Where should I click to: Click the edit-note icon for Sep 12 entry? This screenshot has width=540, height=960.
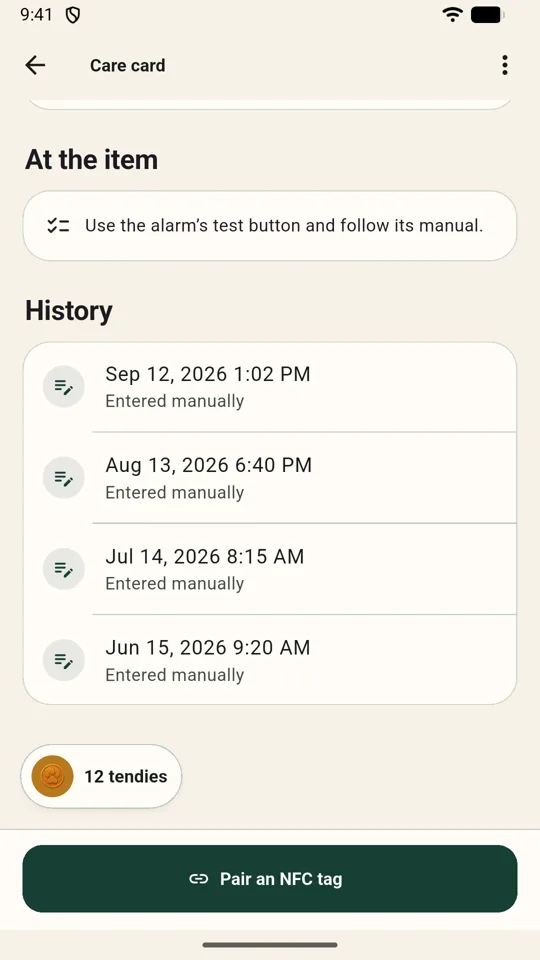point(64,386)
